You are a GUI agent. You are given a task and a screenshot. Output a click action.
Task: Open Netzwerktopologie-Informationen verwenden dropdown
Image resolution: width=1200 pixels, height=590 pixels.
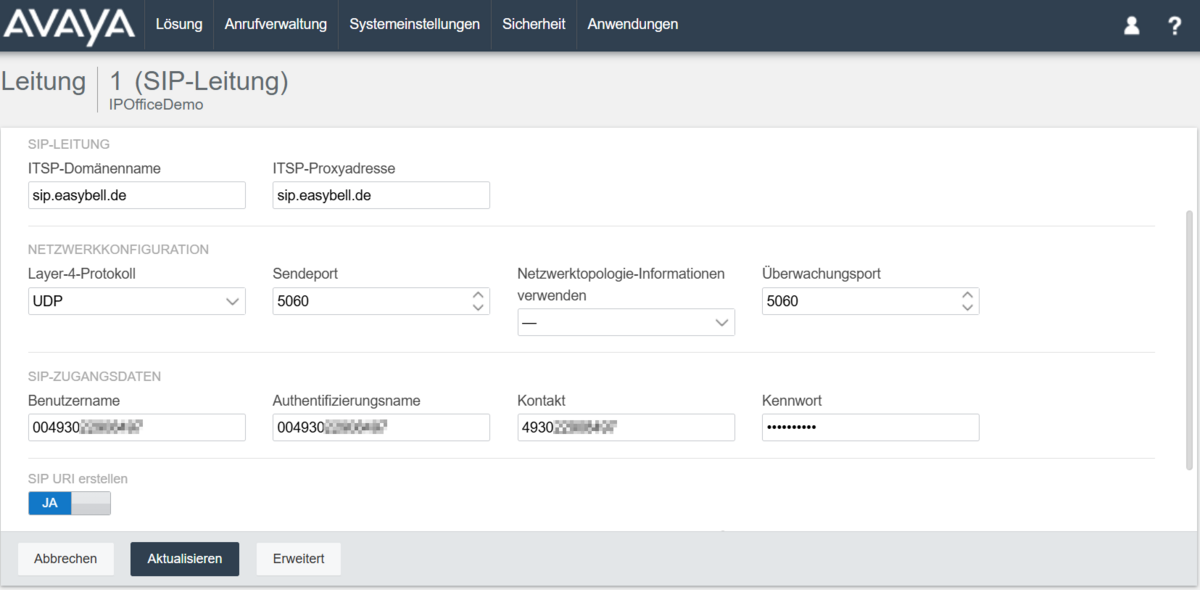tap(626, 322)
